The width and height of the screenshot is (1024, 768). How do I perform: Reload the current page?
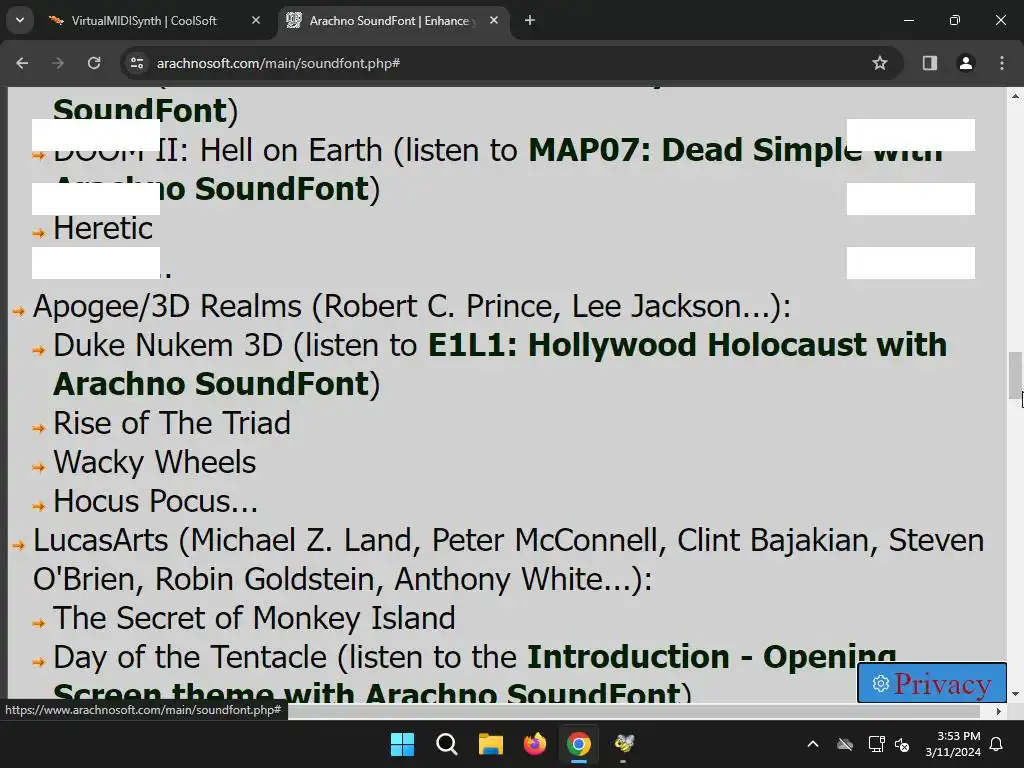click(94, 63)
